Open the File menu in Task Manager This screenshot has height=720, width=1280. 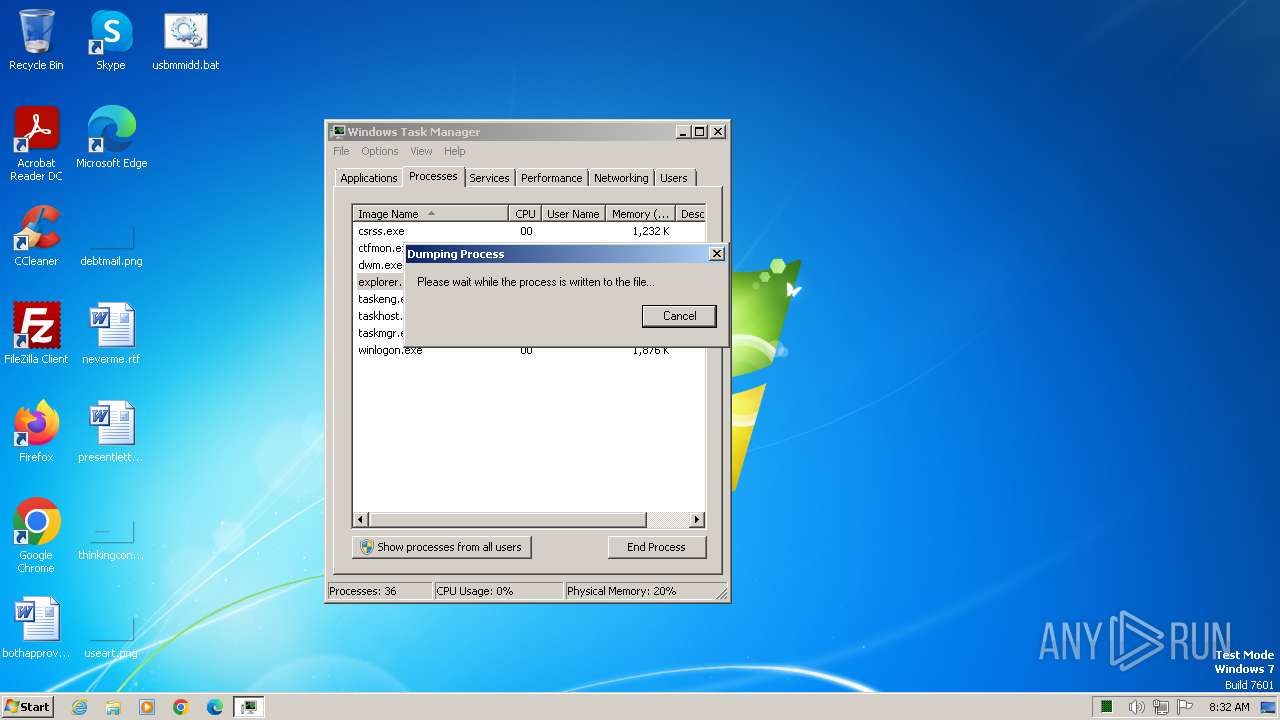341,151
